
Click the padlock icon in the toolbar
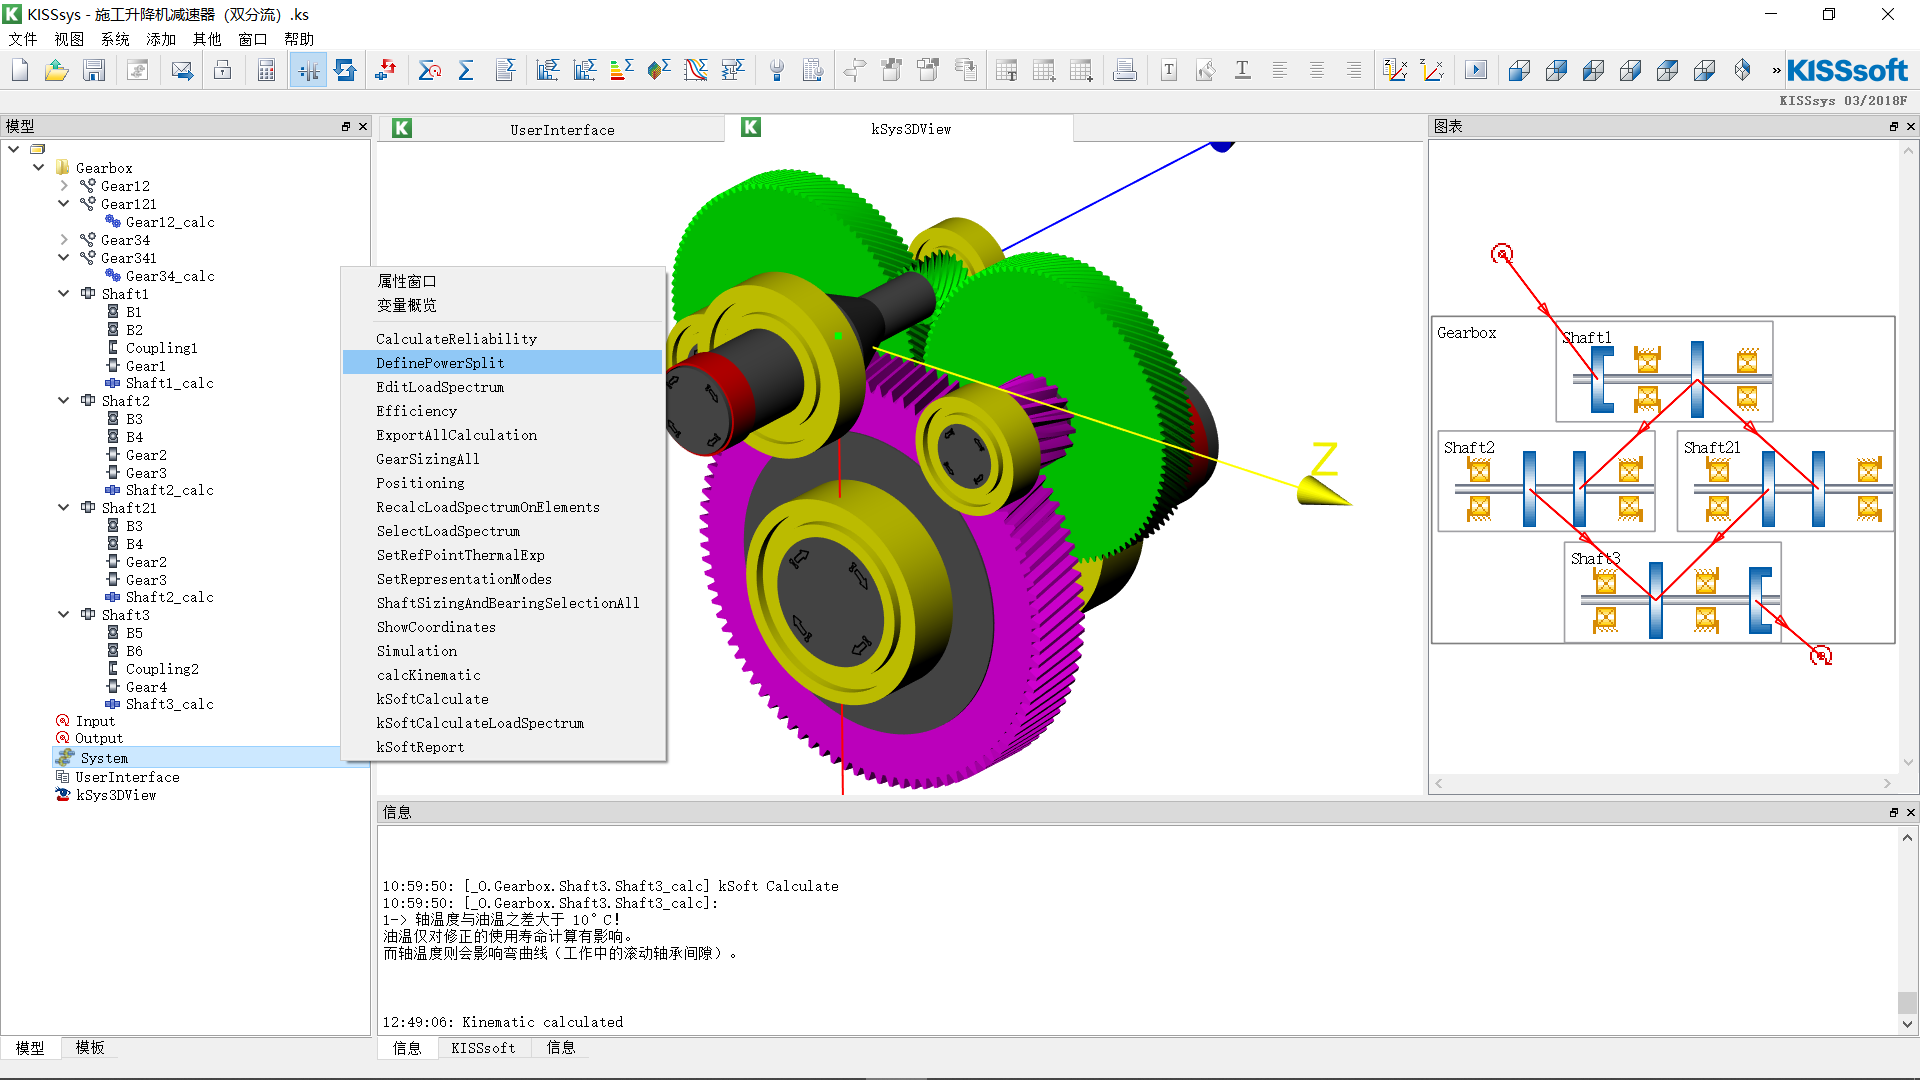[223, 70]
